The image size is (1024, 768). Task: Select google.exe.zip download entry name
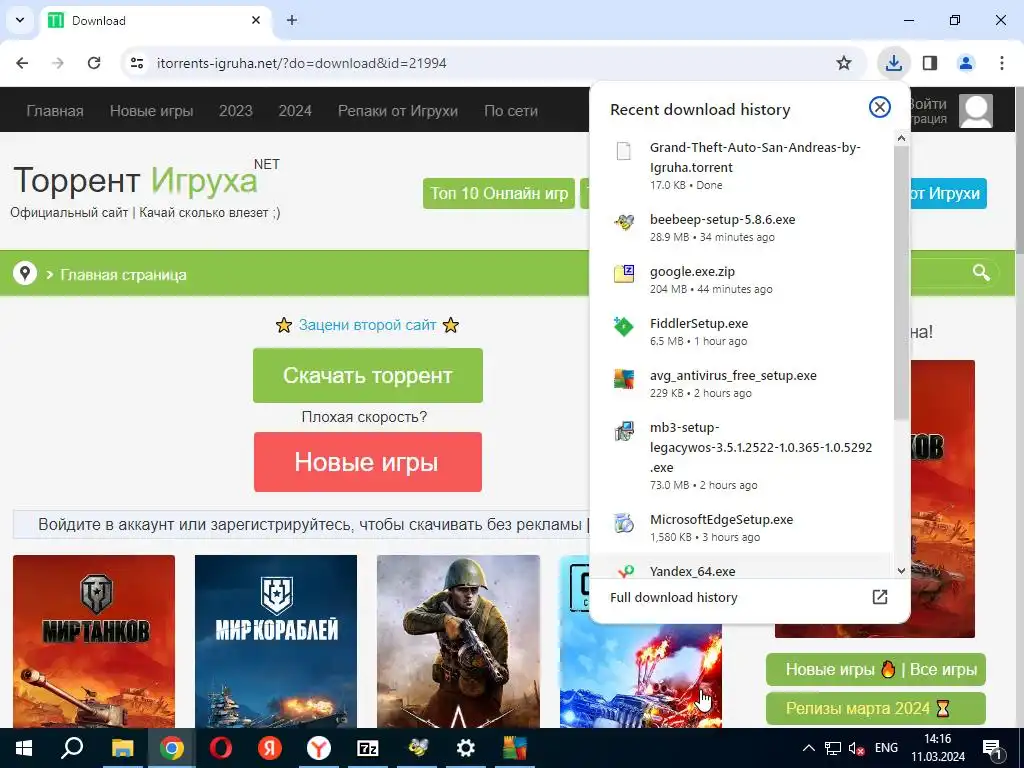pos(692,272)
